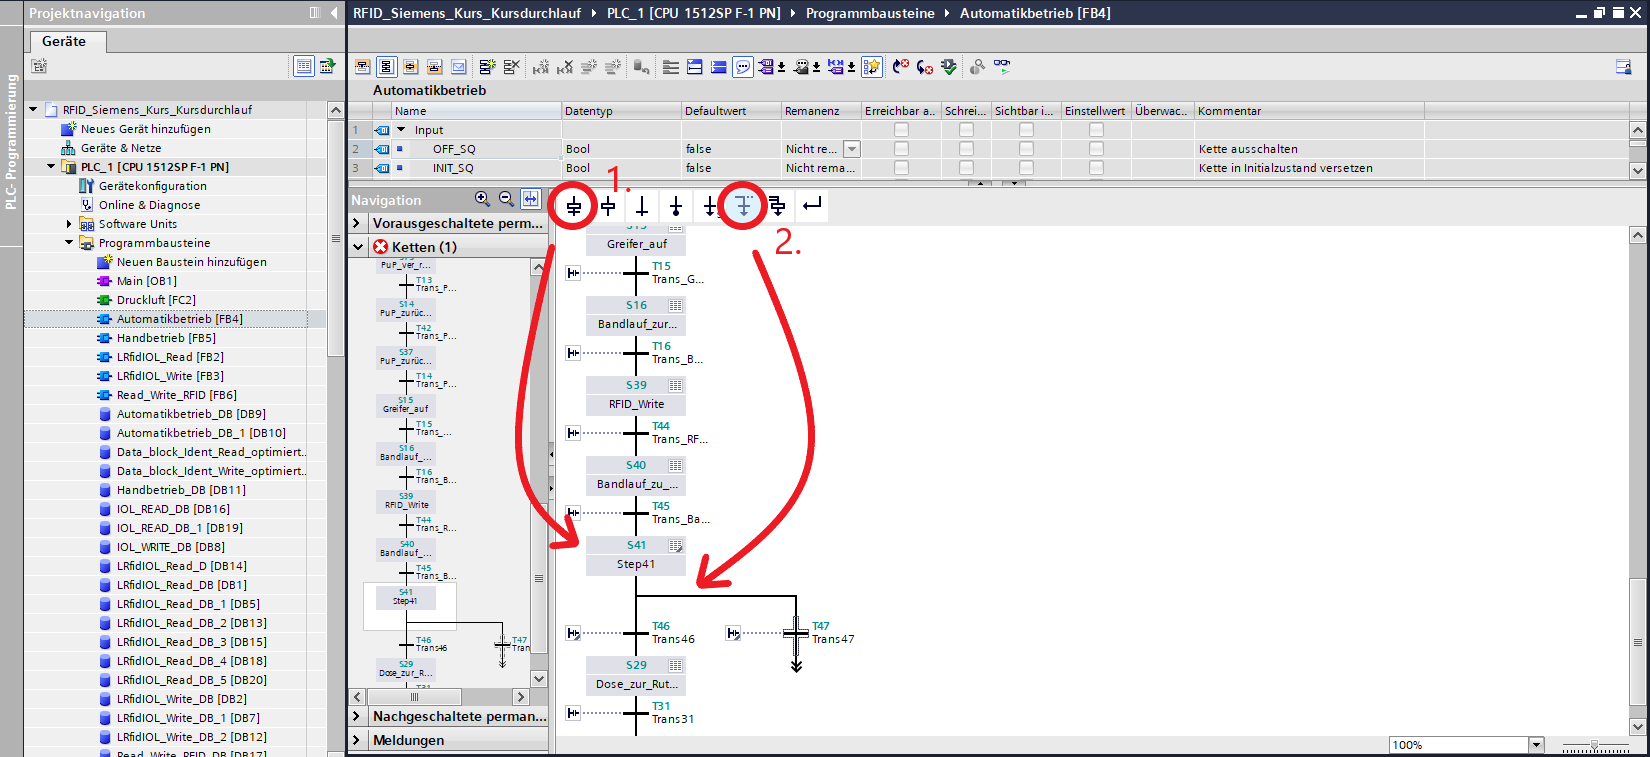Click the insert jump arrow icon
Screen dimensions: 1650x757
[x=710, y=206]
